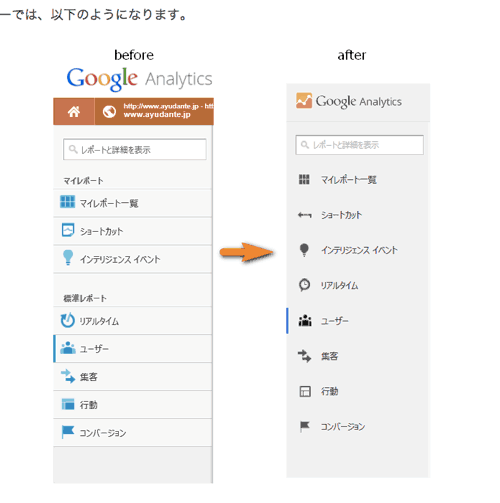Screen dimensions: 500x503
Task: Click magnifier icon in after search box
Action: 305,145
